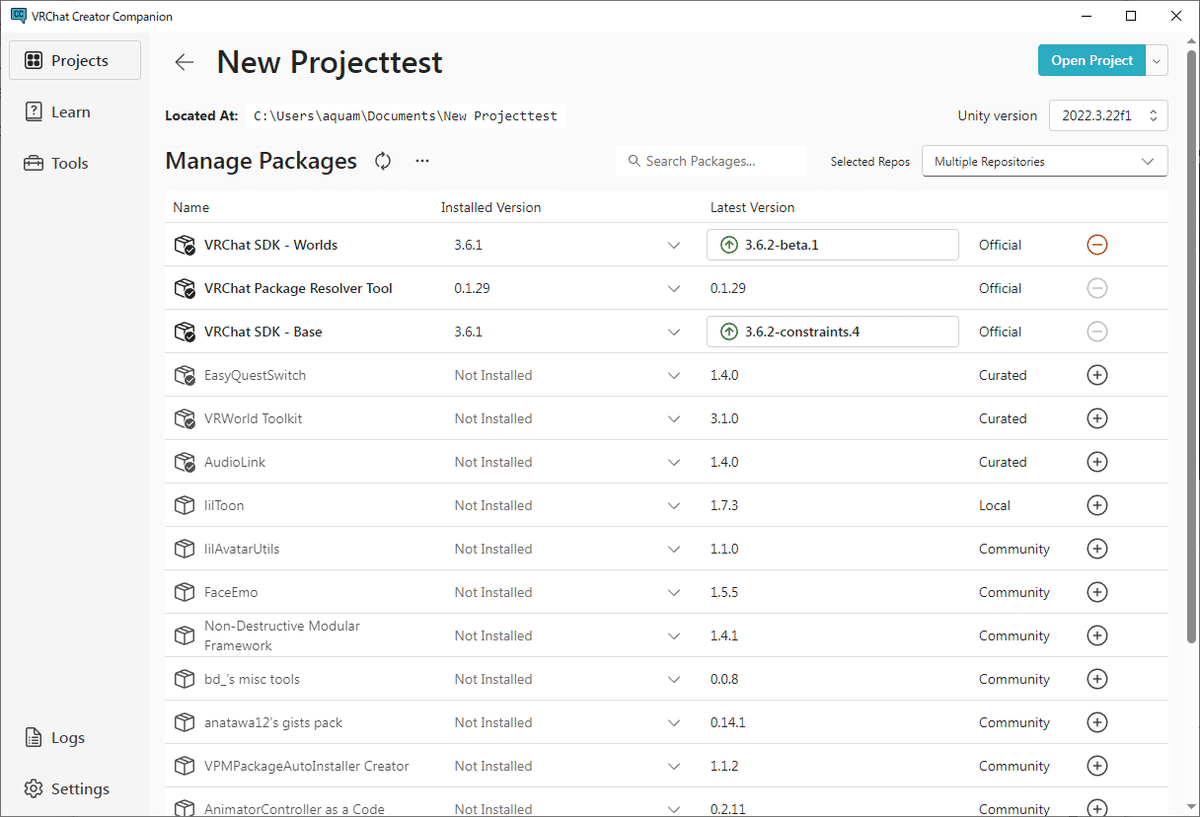Open the Selected Repos Multiple Repositories dropdown
Screen dimensions: 1200x817
(x=1044, y=161)
